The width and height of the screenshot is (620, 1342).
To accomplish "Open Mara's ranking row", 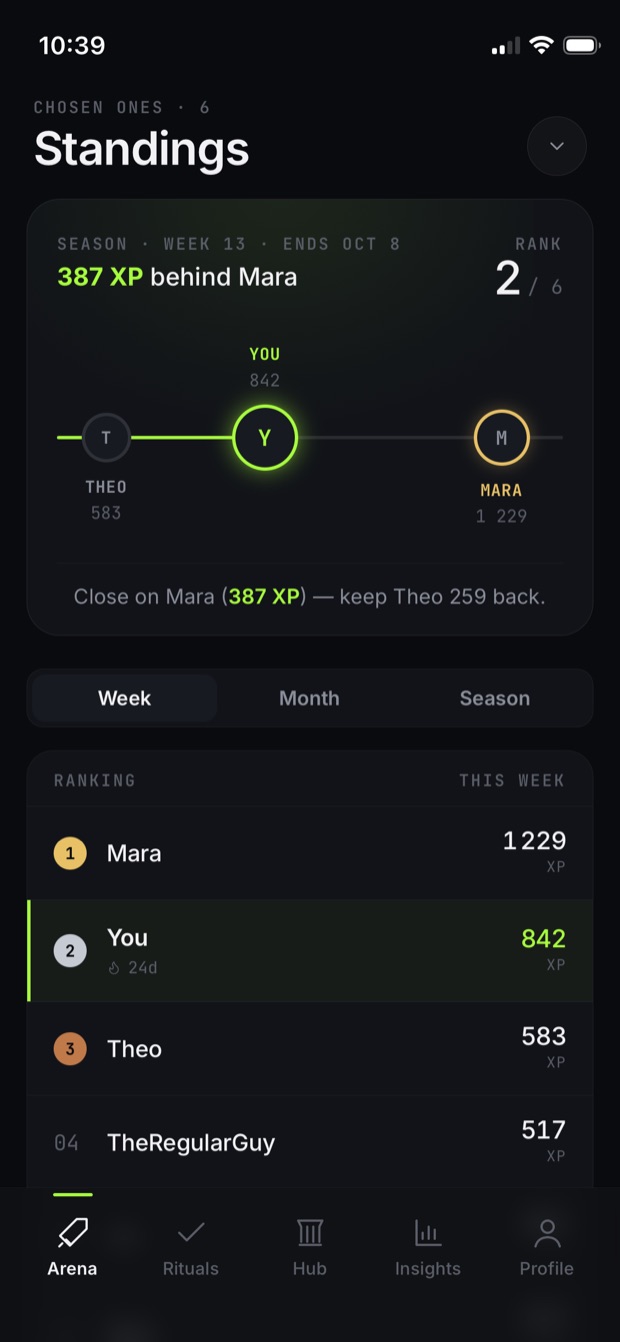I will pos(310,853).
